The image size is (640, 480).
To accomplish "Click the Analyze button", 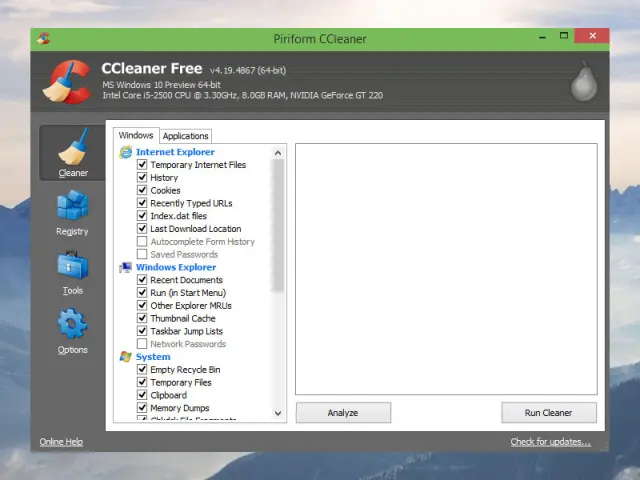I will 342,412.
